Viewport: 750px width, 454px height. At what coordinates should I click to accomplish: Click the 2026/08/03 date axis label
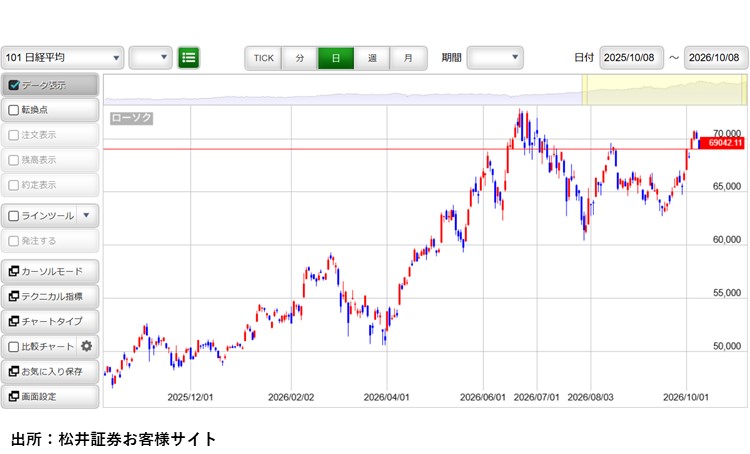point(591,397)
